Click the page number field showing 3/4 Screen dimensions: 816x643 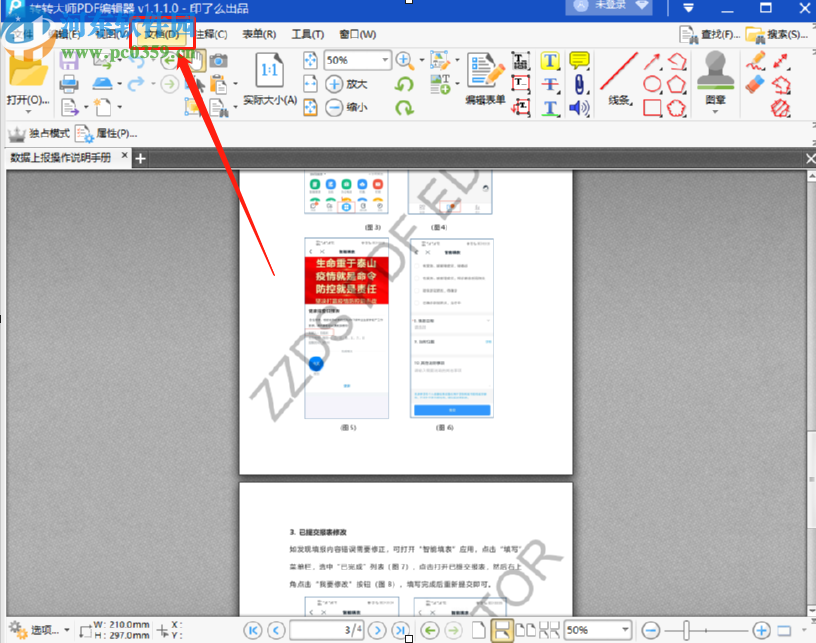pos(327,631)
